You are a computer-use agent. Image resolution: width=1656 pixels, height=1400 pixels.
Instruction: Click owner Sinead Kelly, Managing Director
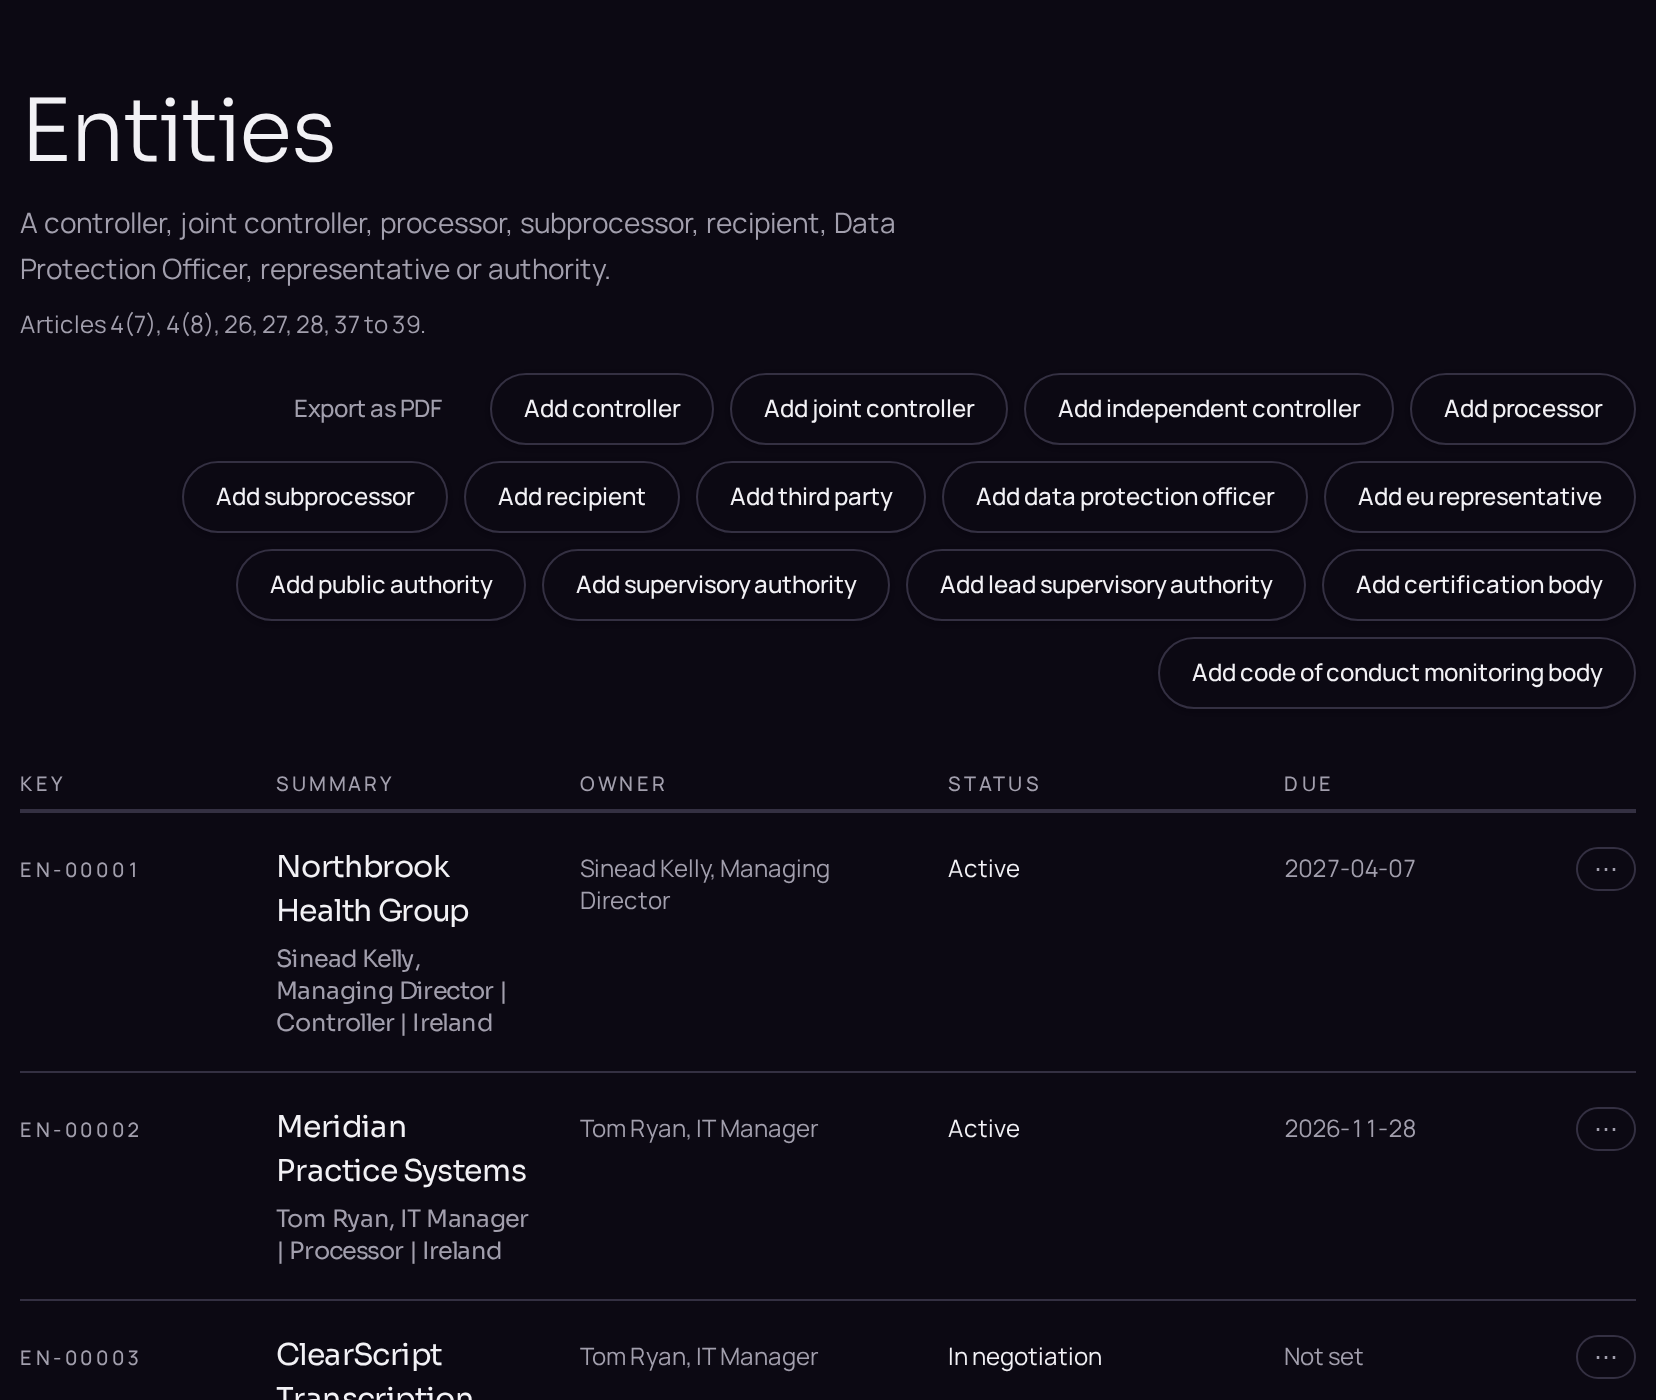704,884
